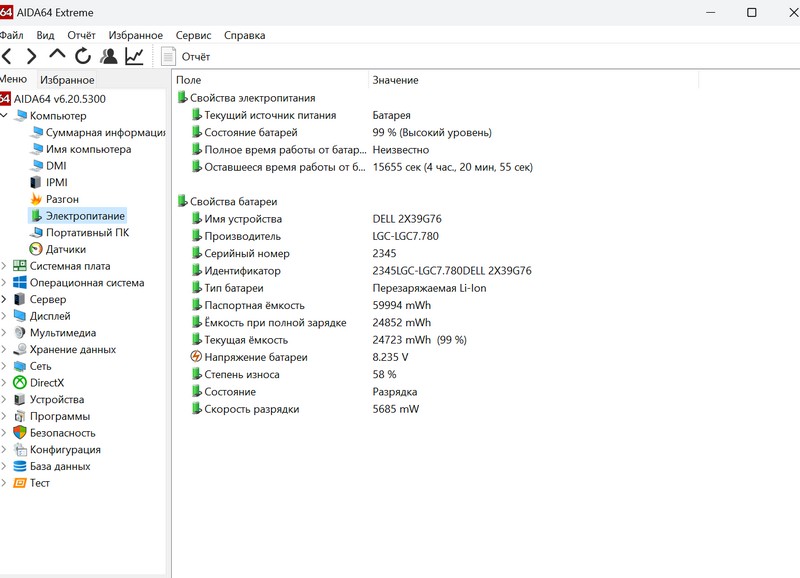Open the user profile silhouette icon in toolbar
This screenshot has height=578, width=800.
(108, 57)
